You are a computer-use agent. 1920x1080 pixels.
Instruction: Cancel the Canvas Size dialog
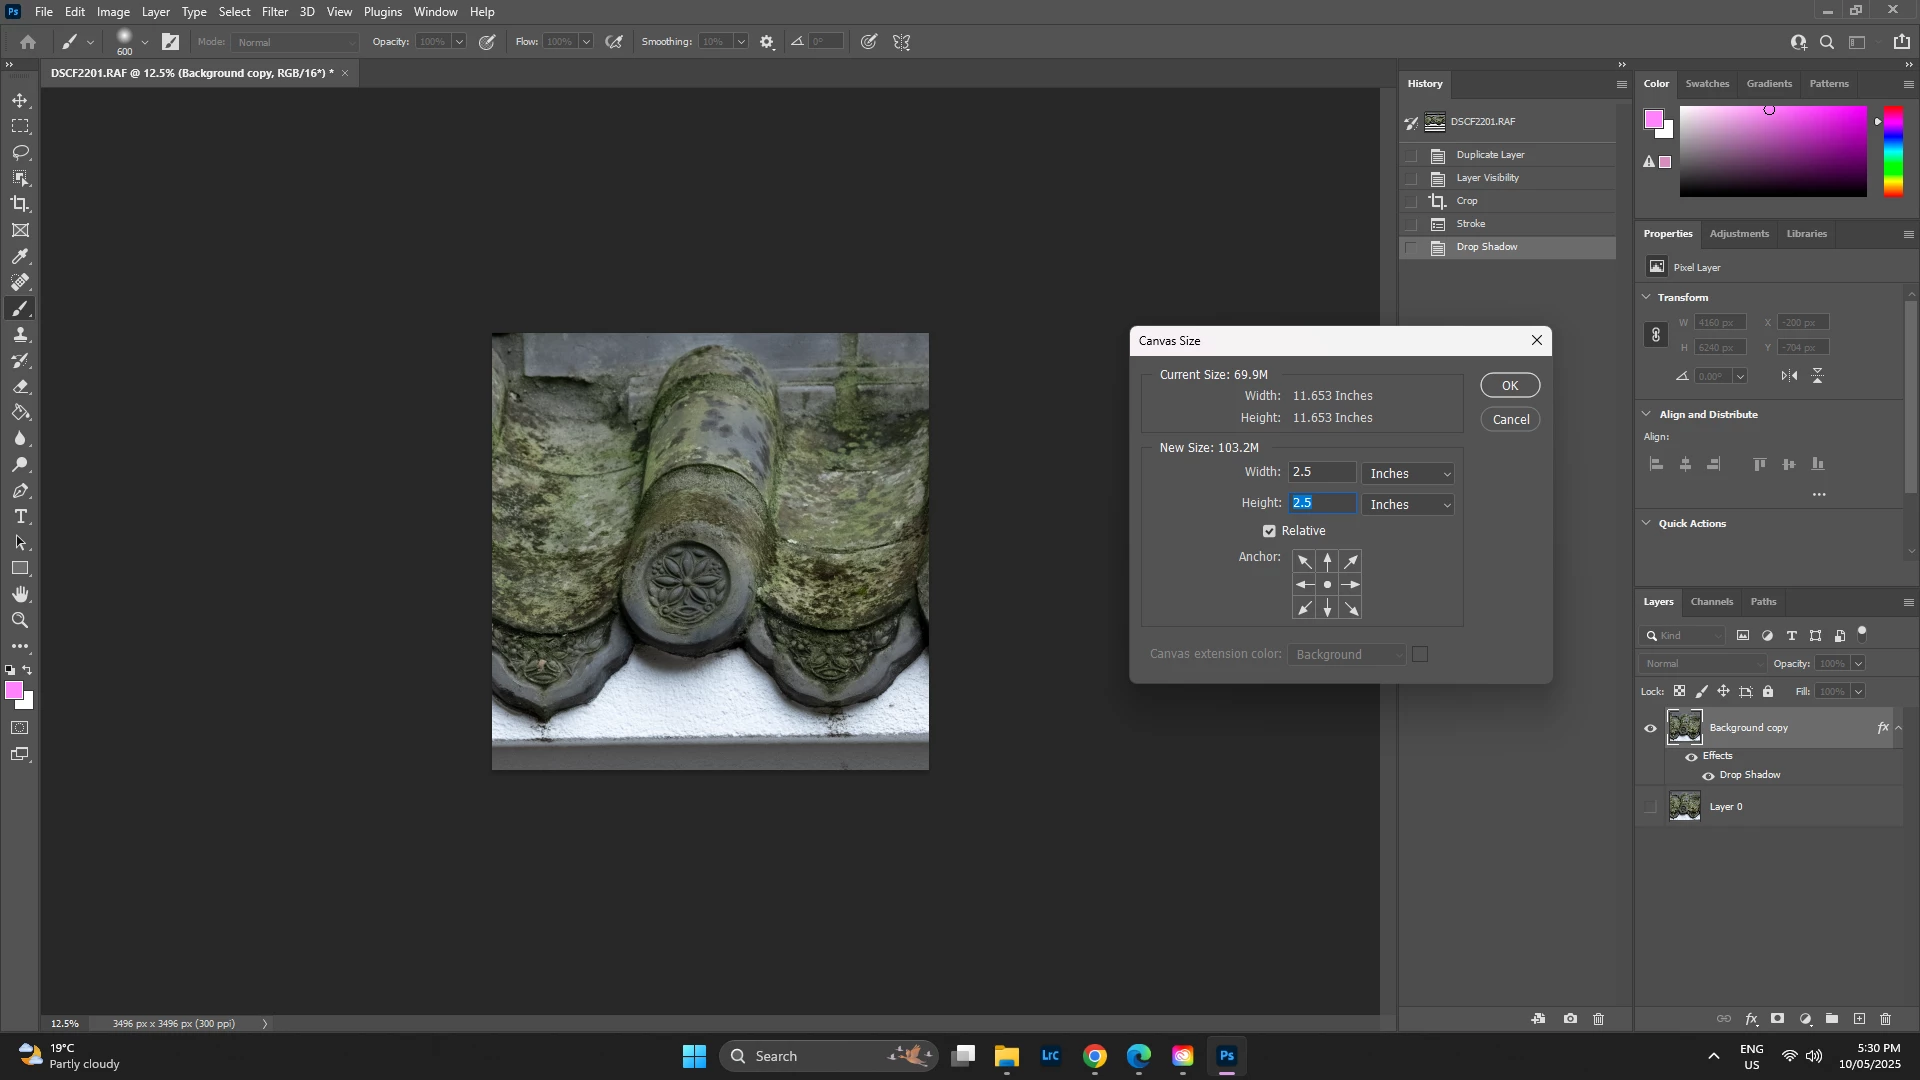click(1510, 420)
